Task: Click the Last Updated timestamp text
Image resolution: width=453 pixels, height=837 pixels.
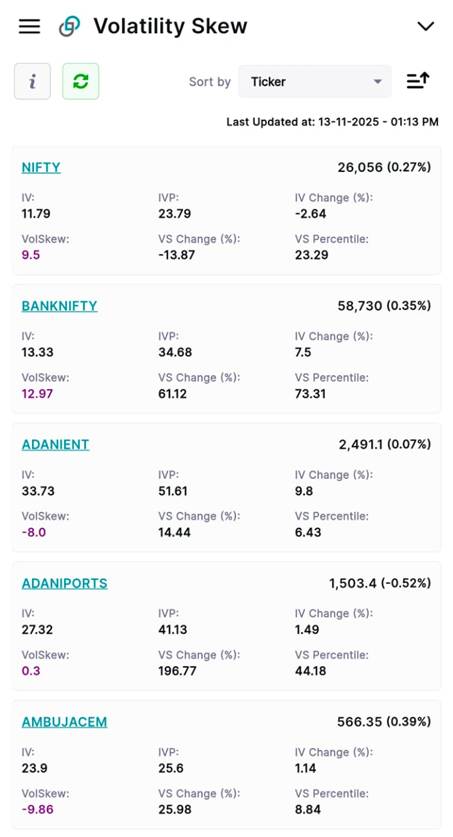Action: (332, 122)
